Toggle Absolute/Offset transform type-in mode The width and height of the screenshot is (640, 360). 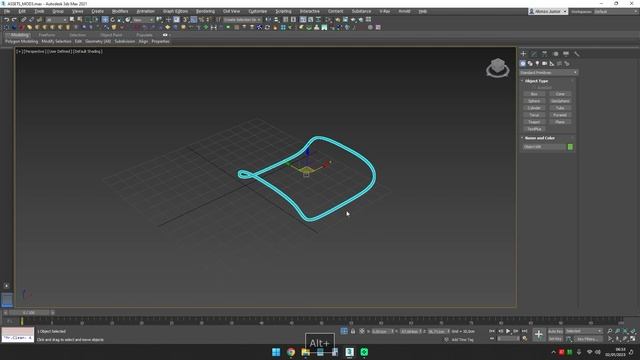pos(362,331)
